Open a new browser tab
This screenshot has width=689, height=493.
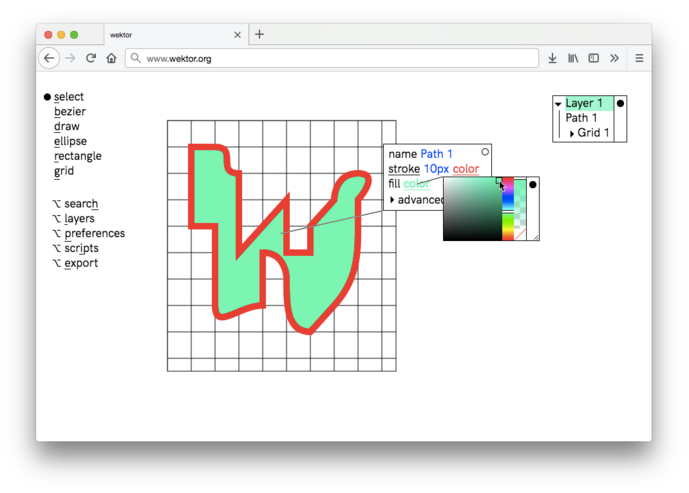click(x=260, y=35)
